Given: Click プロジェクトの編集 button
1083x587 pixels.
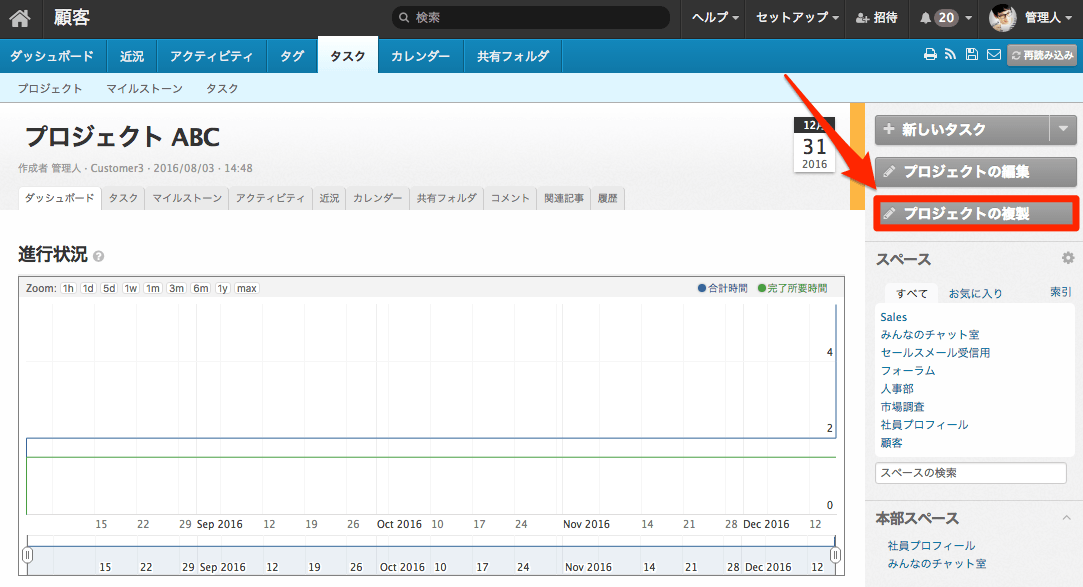Looking at the screenshot, I should tap(975, 171).
